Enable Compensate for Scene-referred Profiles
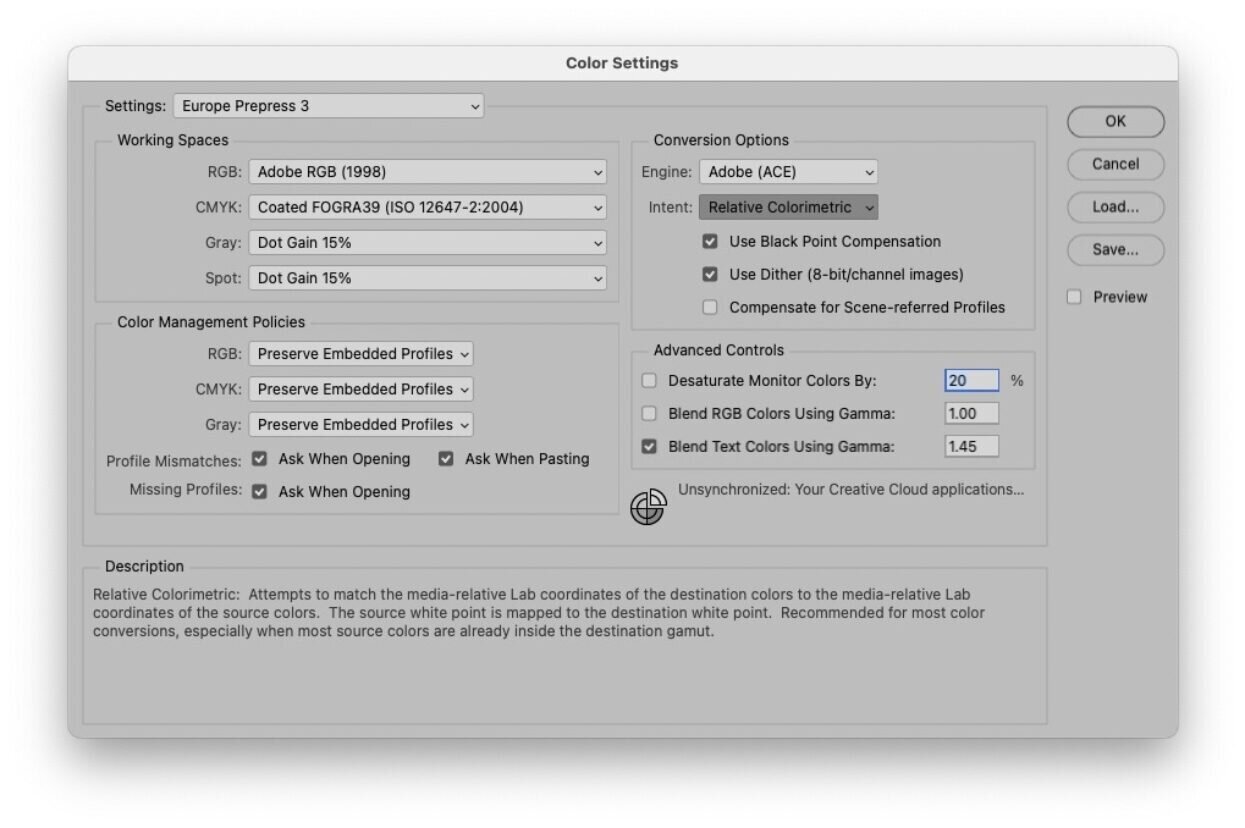The height and width of the screenshot is (828, 1245). coord(710,308)
